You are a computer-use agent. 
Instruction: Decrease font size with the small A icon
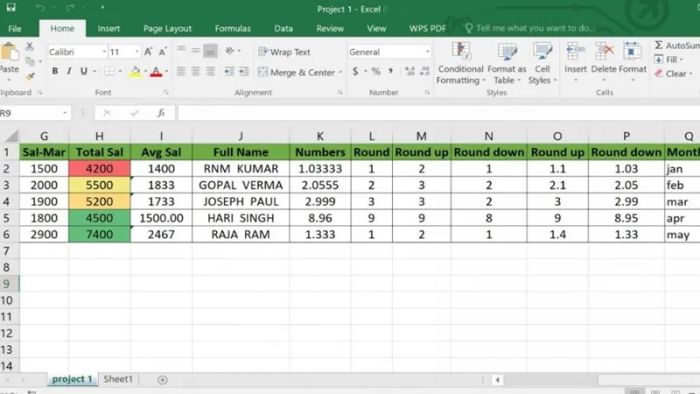click(162, 52)
